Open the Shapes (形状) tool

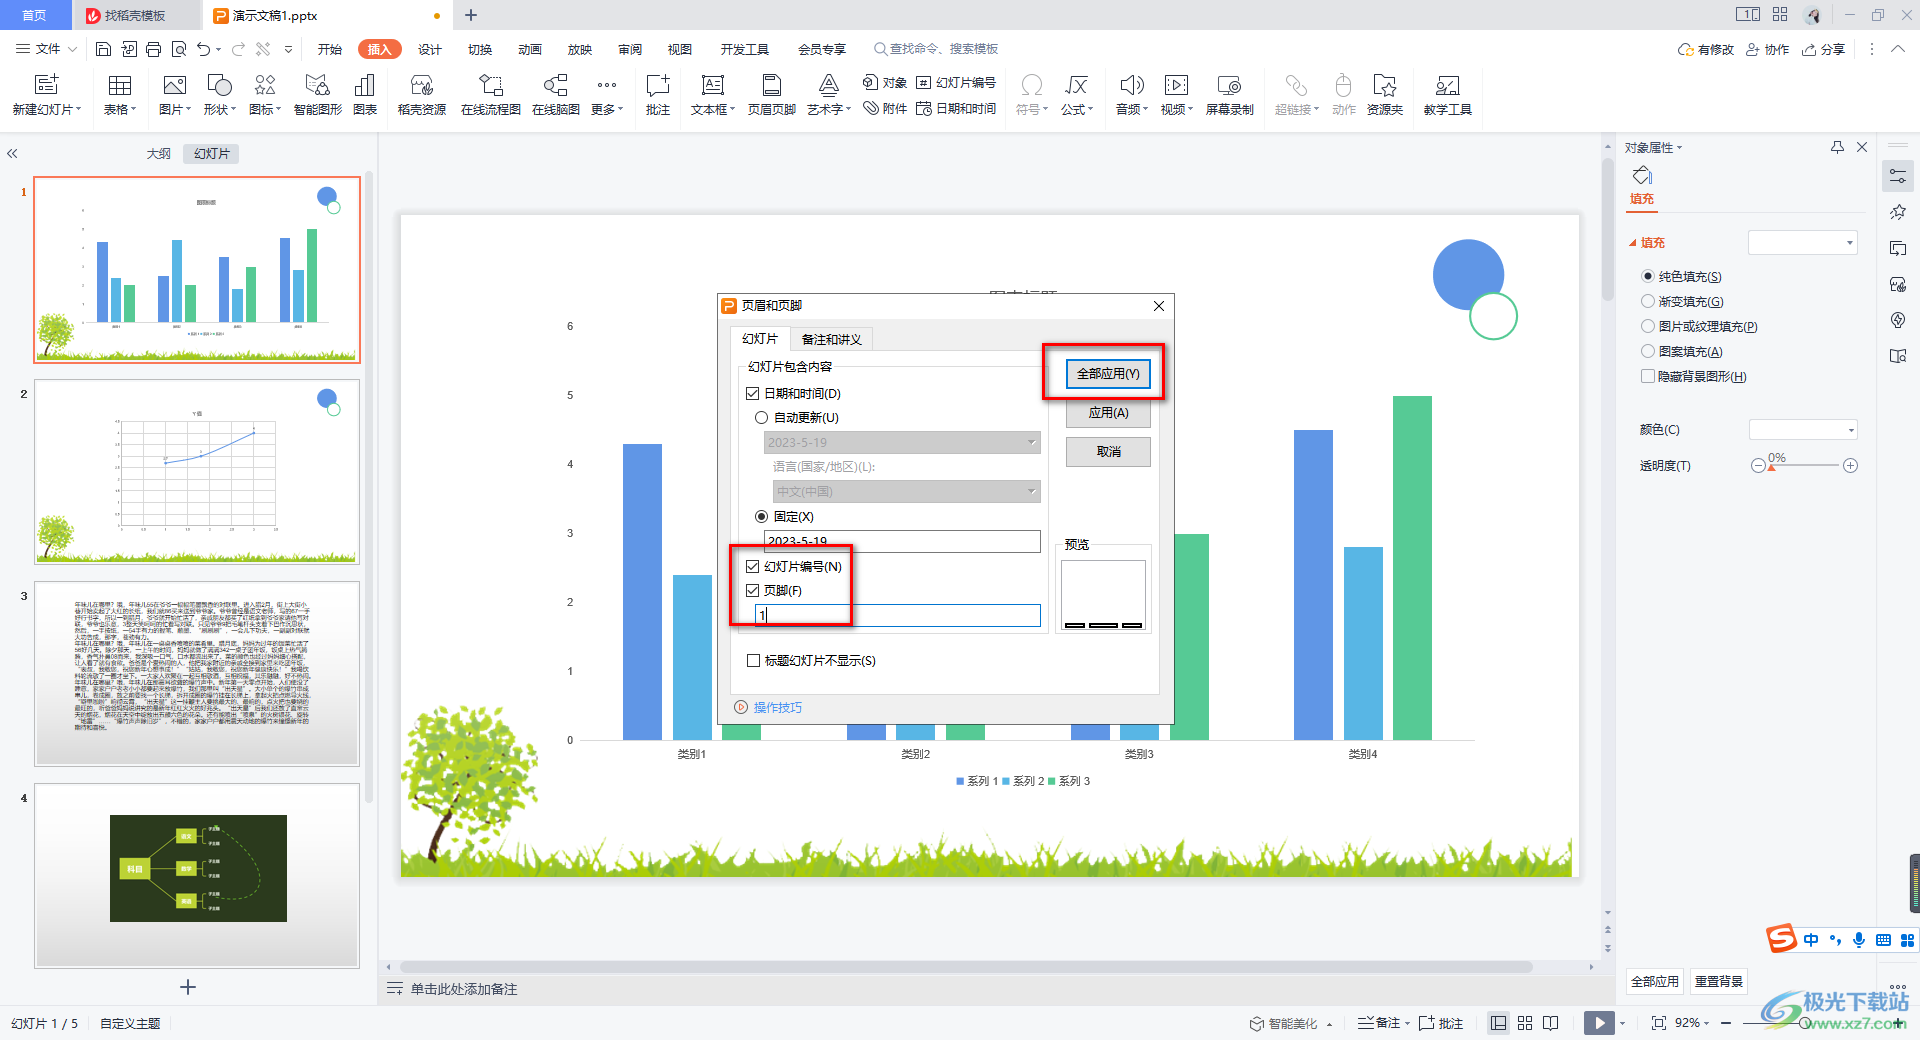pos(219,95)
